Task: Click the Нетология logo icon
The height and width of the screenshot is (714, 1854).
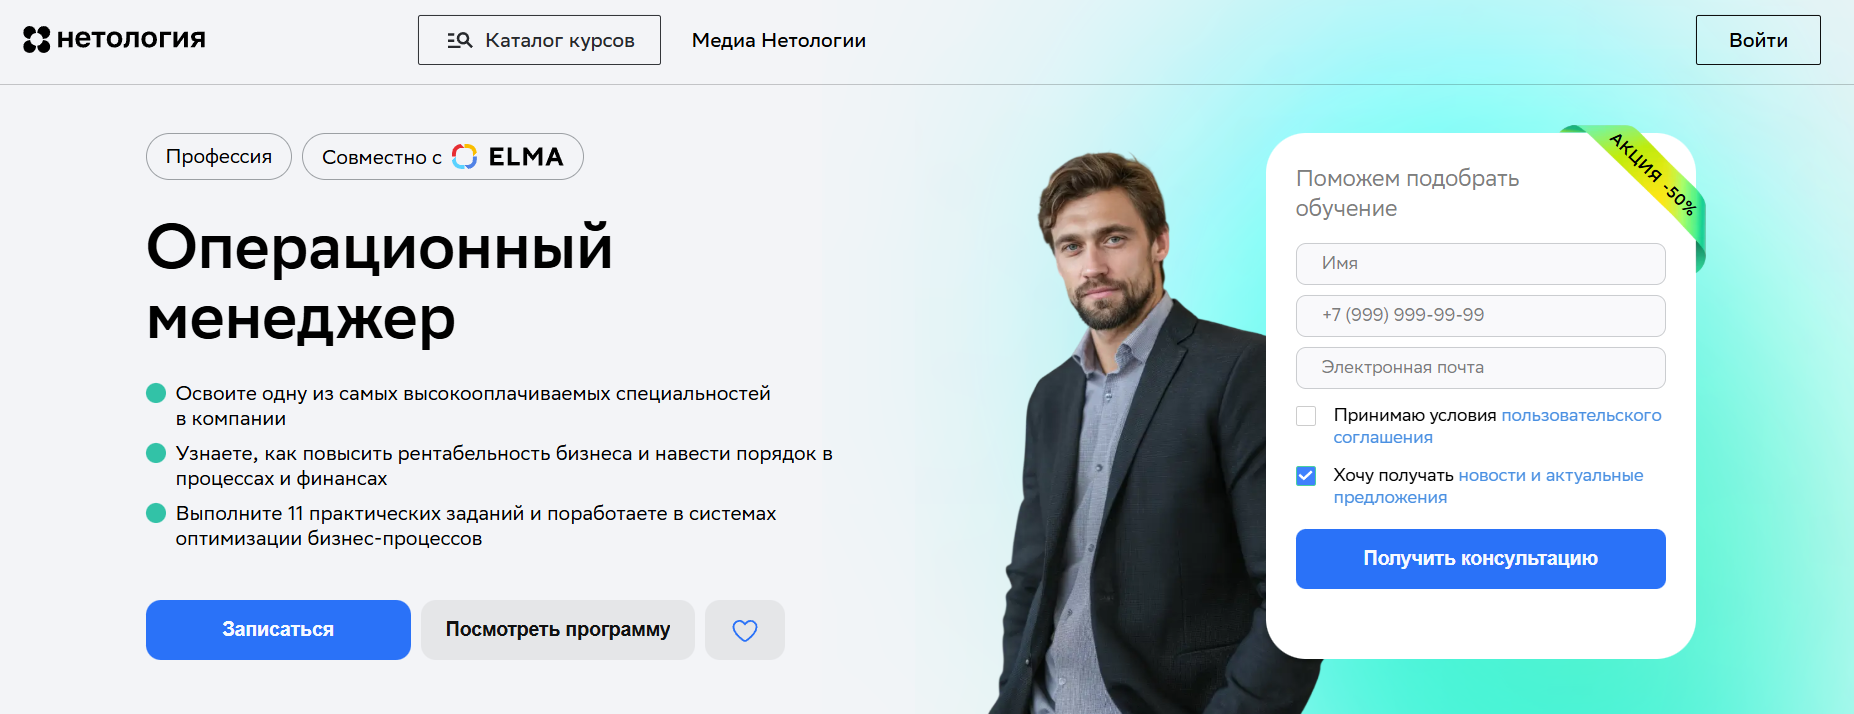Action: [x=36, y=40]
